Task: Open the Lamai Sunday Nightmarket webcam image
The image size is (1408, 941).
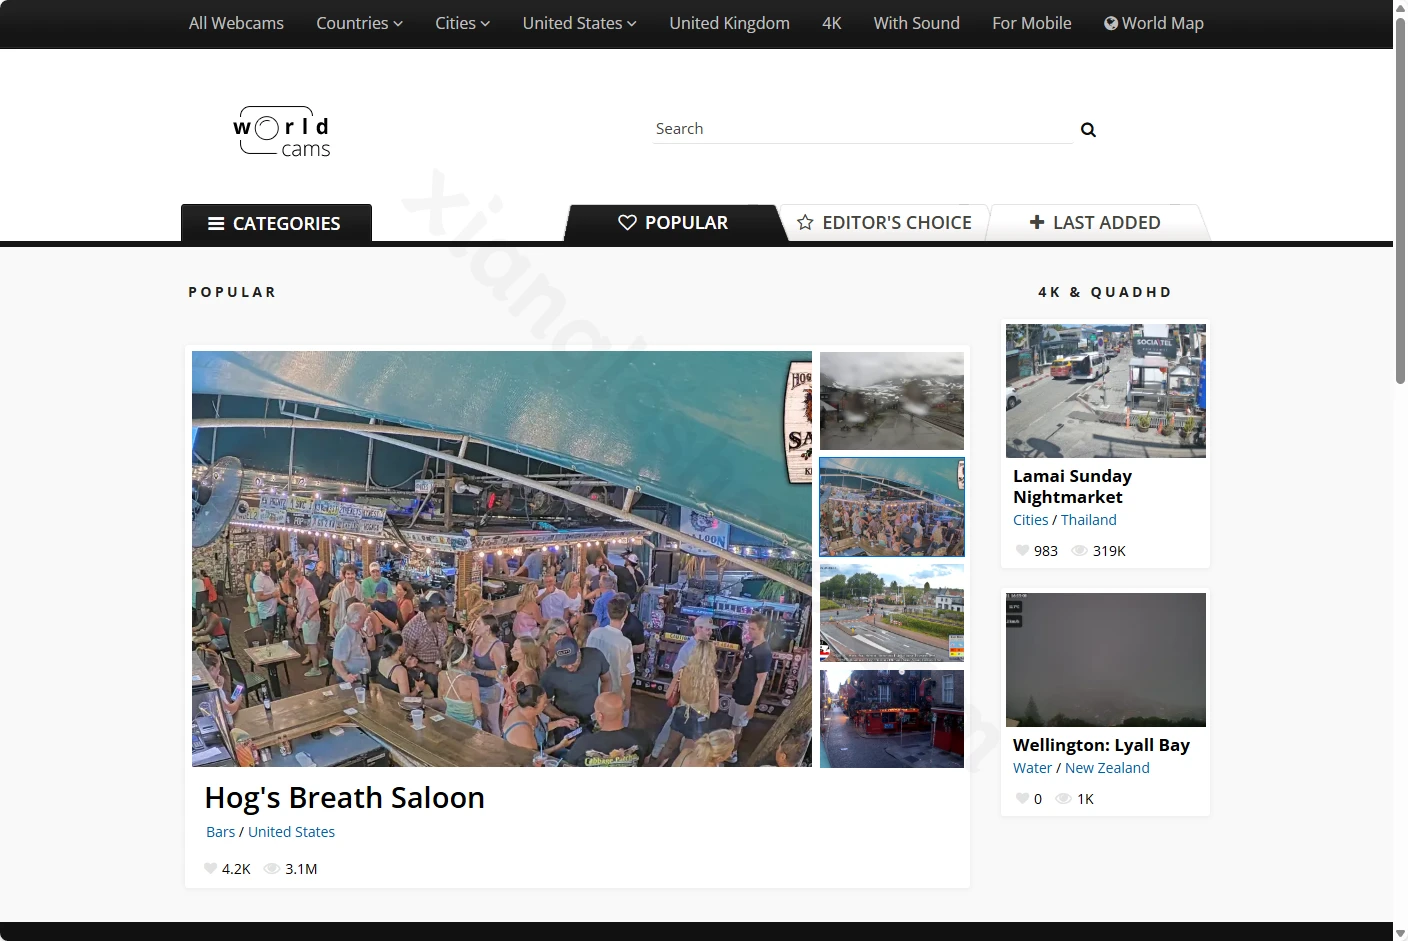Action: 1106,391
